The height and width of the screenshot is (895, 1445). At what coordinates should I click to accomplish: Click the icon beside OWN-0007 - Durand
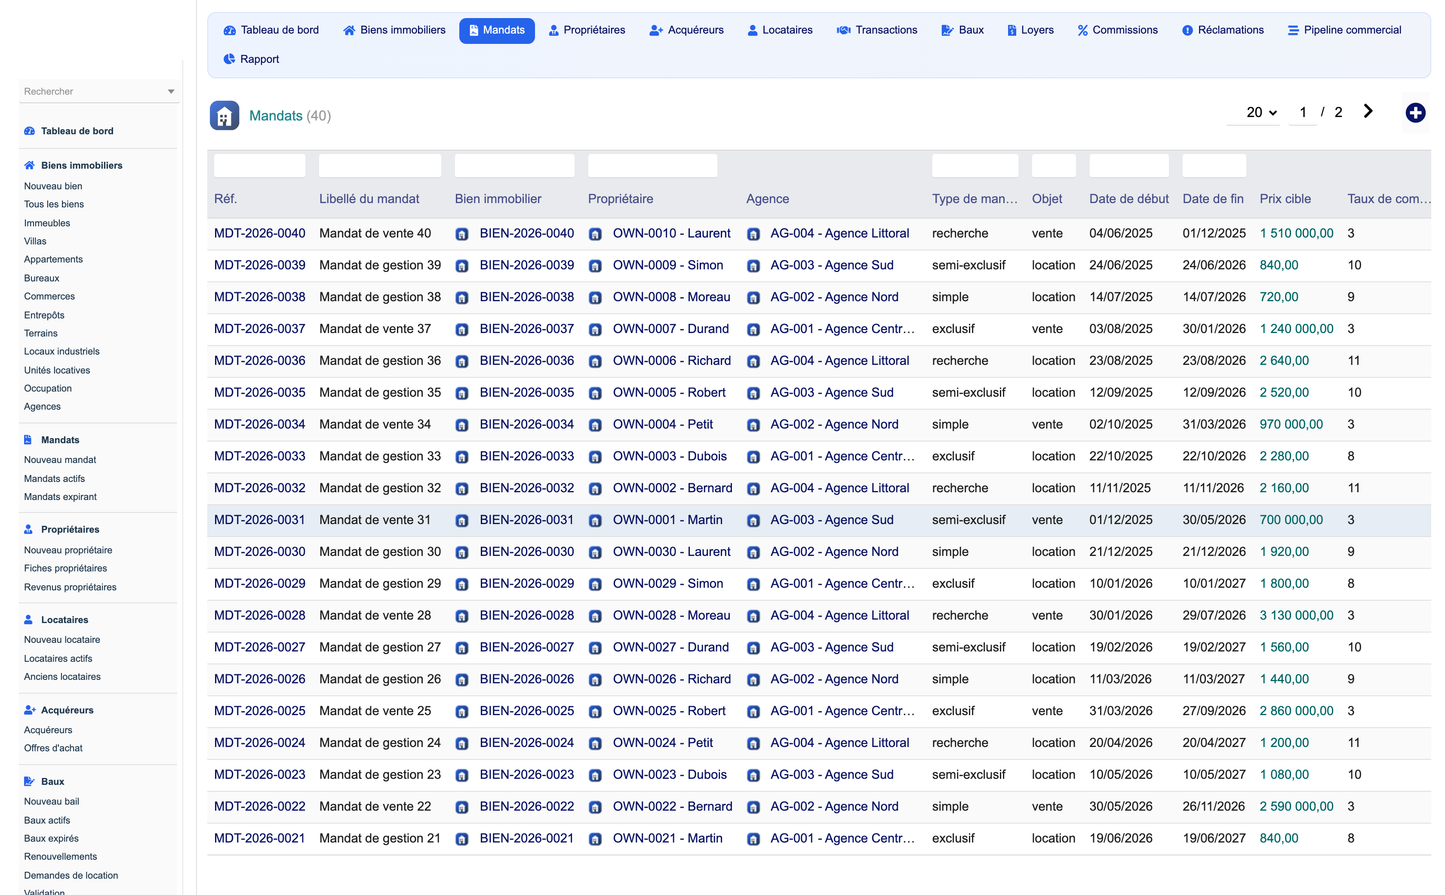tap(595, 330)
